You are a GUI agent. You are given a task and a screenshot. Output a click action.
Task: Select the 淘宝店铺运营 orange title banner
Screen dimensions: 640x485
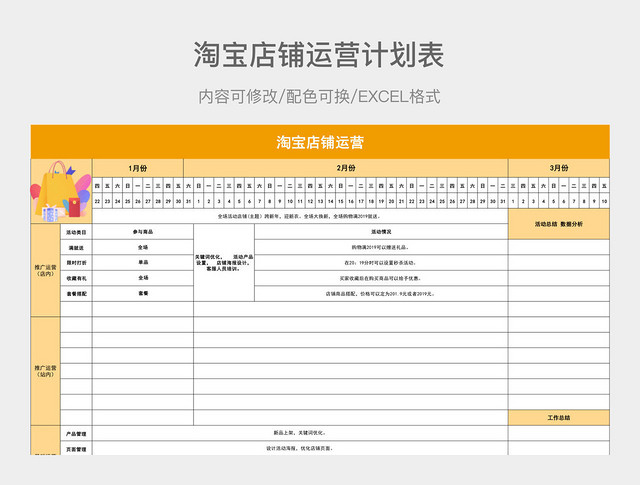click(x=320, y=142)
